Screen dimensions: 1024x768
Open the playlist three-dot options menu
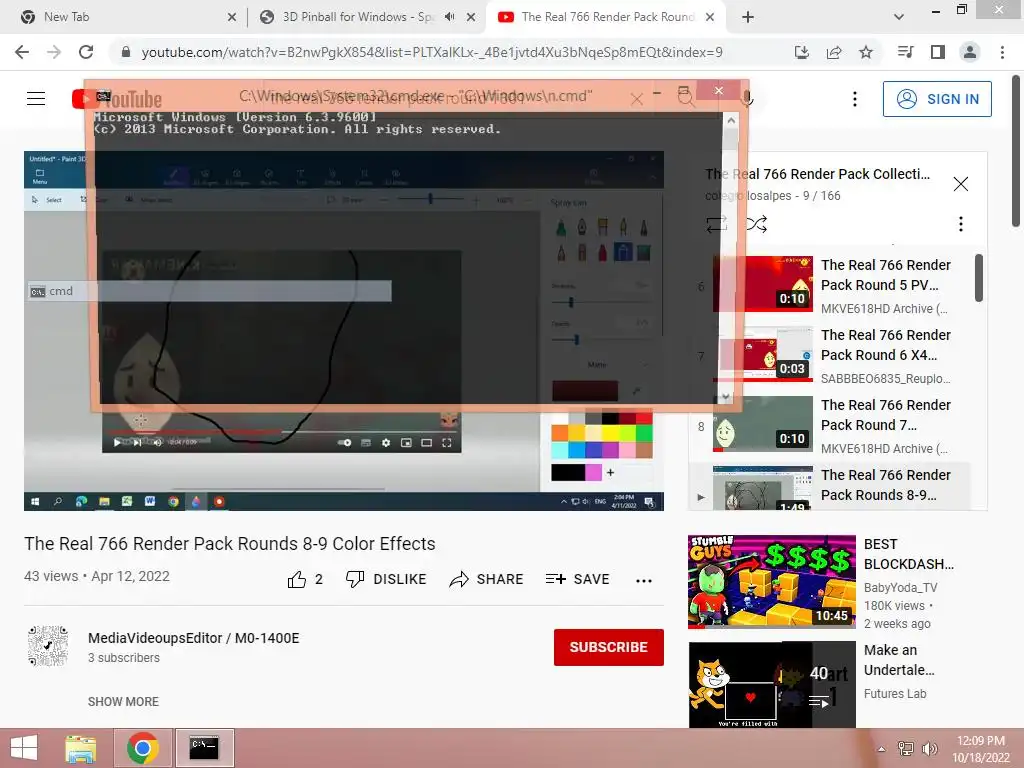[x=961, y=225]
